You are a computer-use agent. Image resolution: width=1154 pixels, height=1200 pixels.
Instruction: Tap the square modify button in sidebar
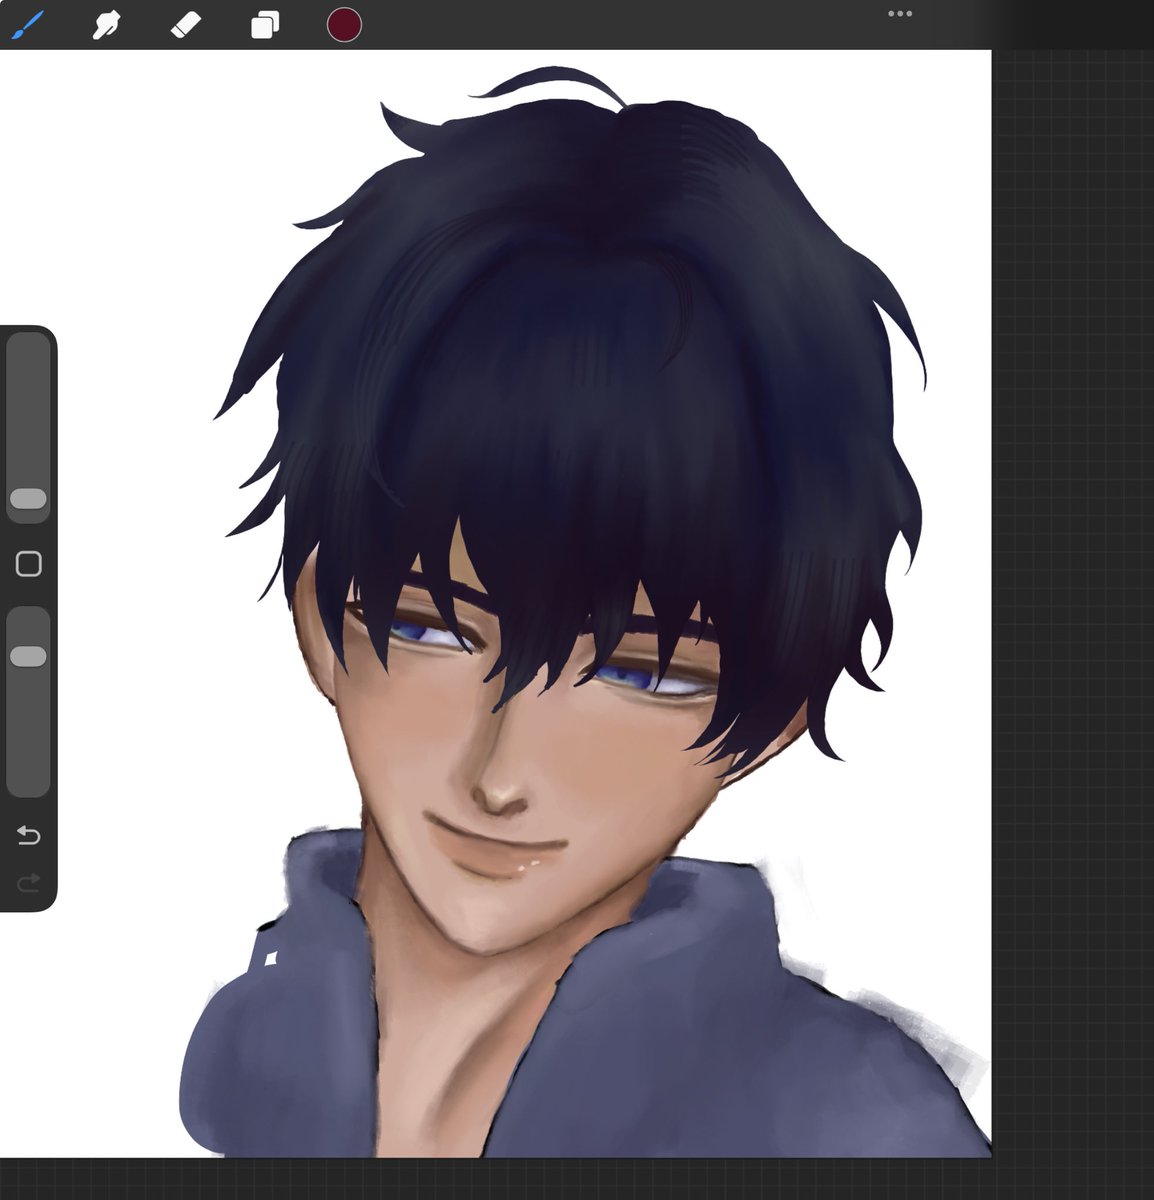click(x=29, y=564)
